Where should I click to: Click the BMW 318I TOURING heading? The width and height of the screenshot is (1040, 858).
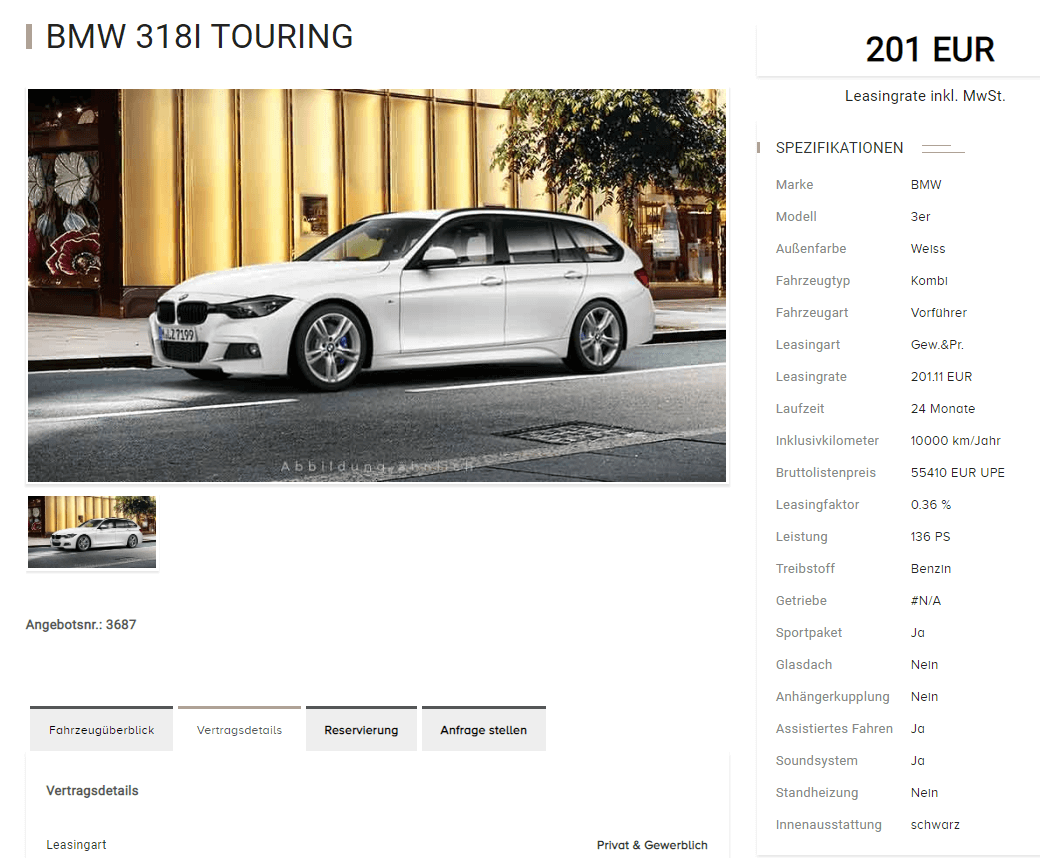point(199,36)
